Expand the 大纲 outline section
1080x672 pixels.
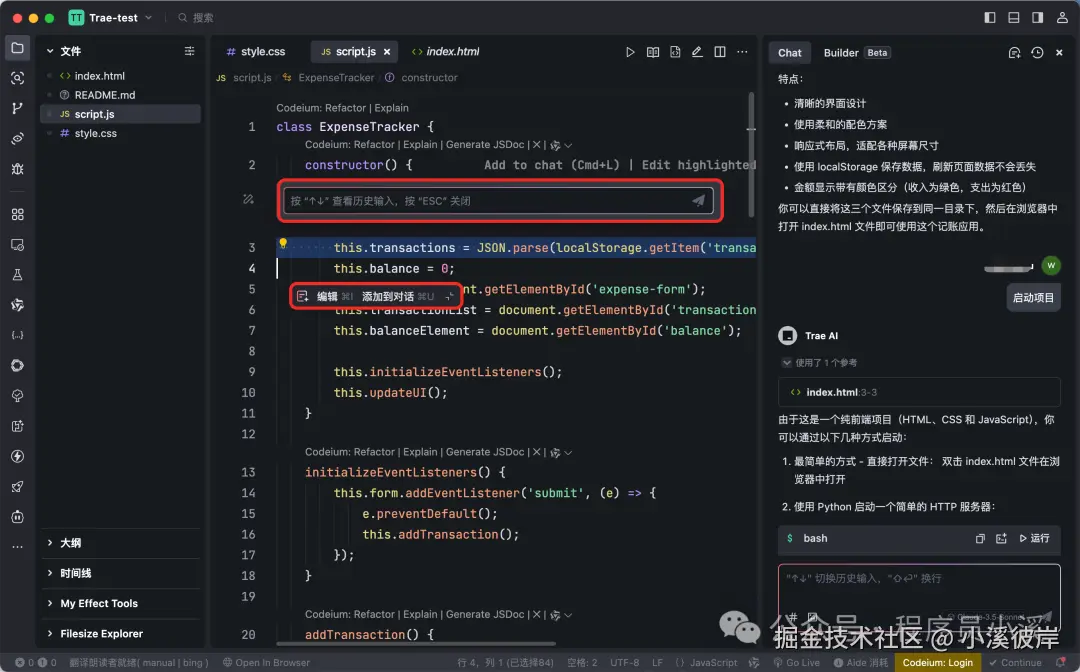tap(121, 543)
